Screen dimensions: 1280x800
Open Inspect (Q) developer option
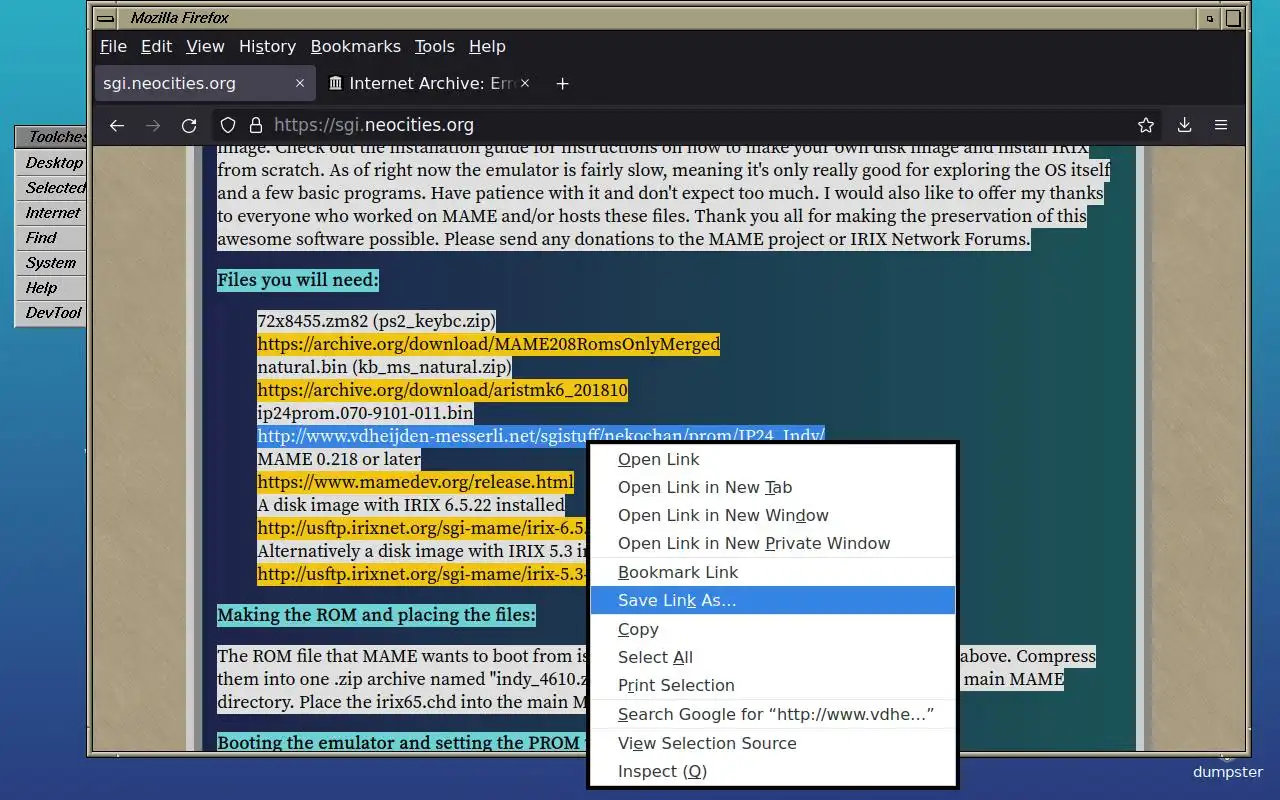[x=772, y=772]
